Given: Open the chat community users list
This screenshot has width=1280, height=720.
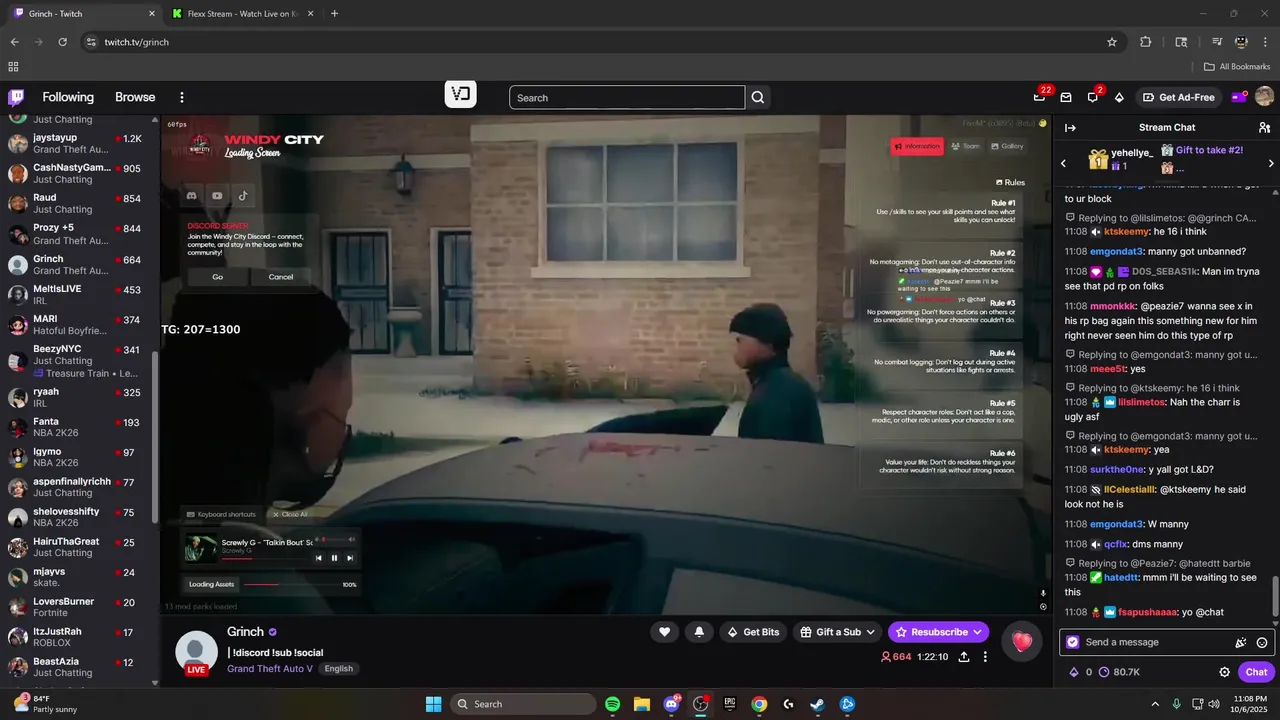Looking at the screenshot, I should [1264, 127].
